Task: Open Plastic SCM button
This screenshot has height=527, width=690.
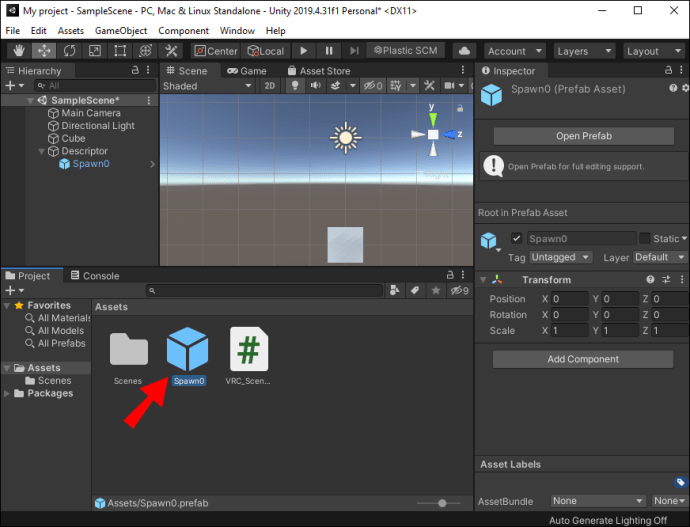Action: click(406, 51)
